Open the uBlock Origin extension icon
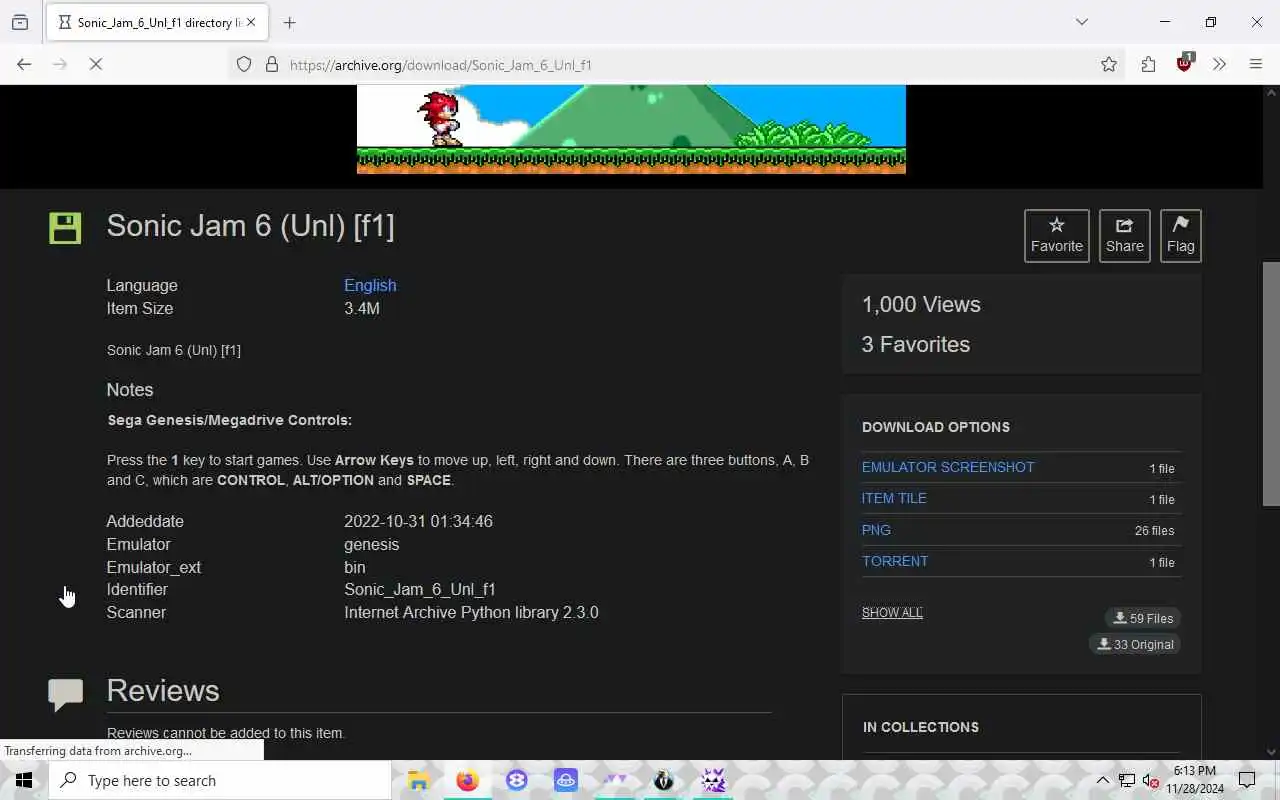 tap(1185, 63)
